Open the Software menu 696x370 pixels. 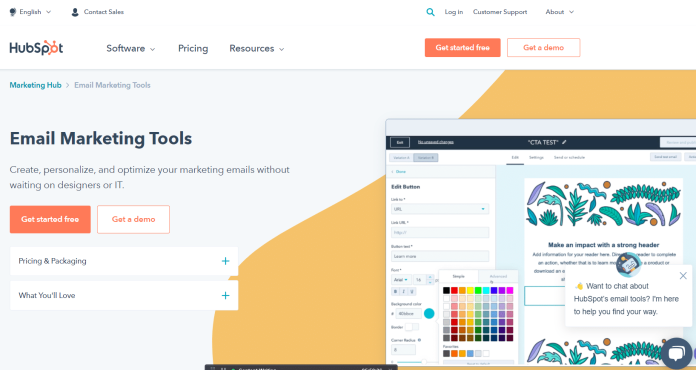point(130,48)
